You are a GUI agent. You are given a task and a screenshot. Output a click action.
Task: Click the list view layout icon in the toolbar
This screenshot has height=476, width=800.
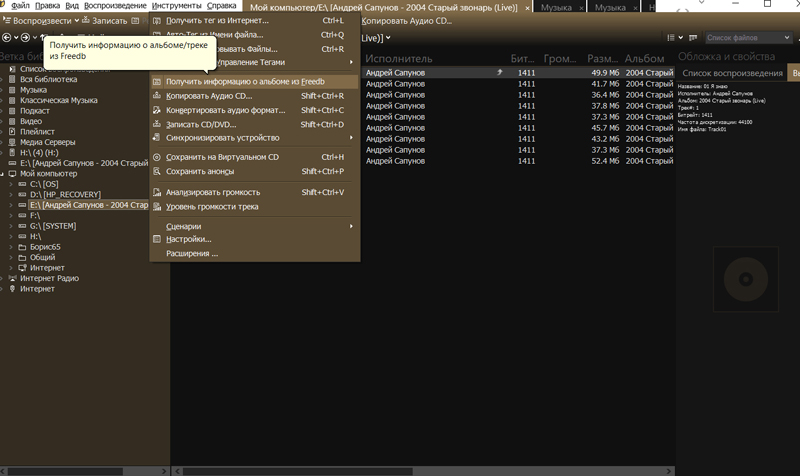671,38
